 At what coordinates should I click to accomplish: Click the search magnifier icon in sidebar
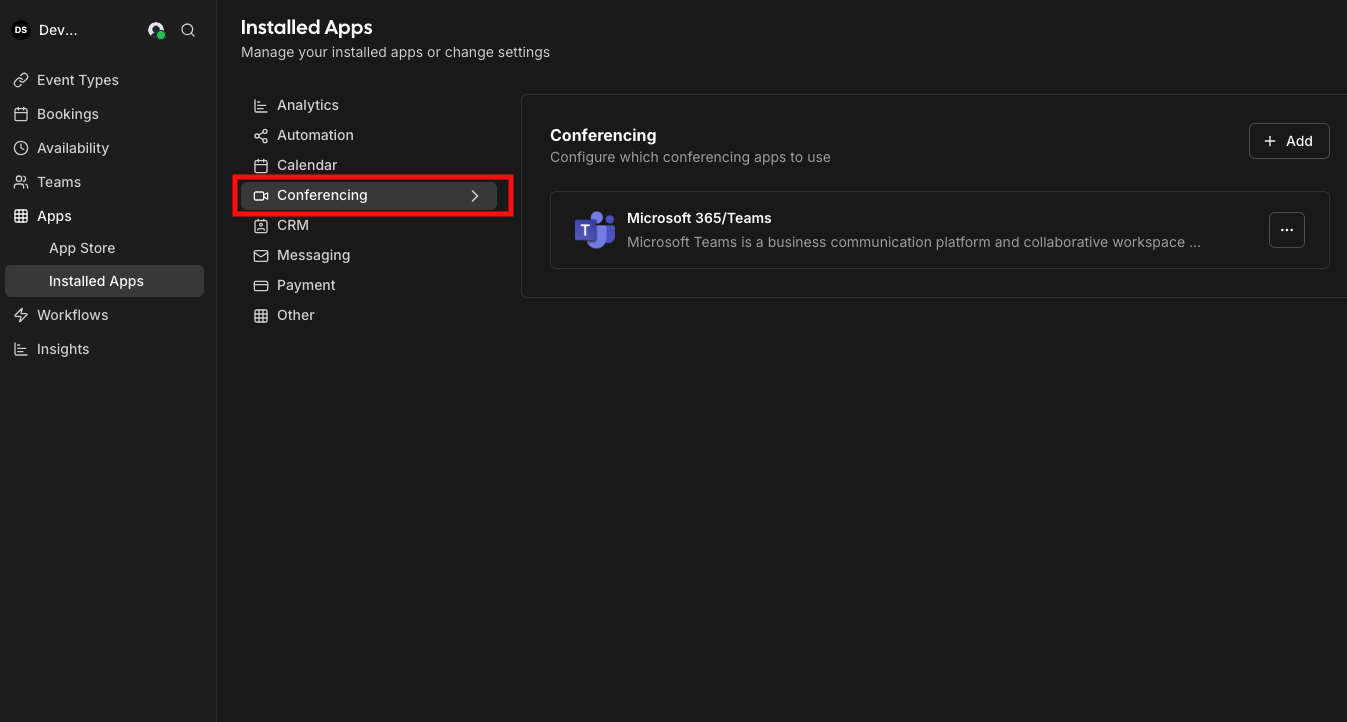pyautogui.click(x=188, y=30)
